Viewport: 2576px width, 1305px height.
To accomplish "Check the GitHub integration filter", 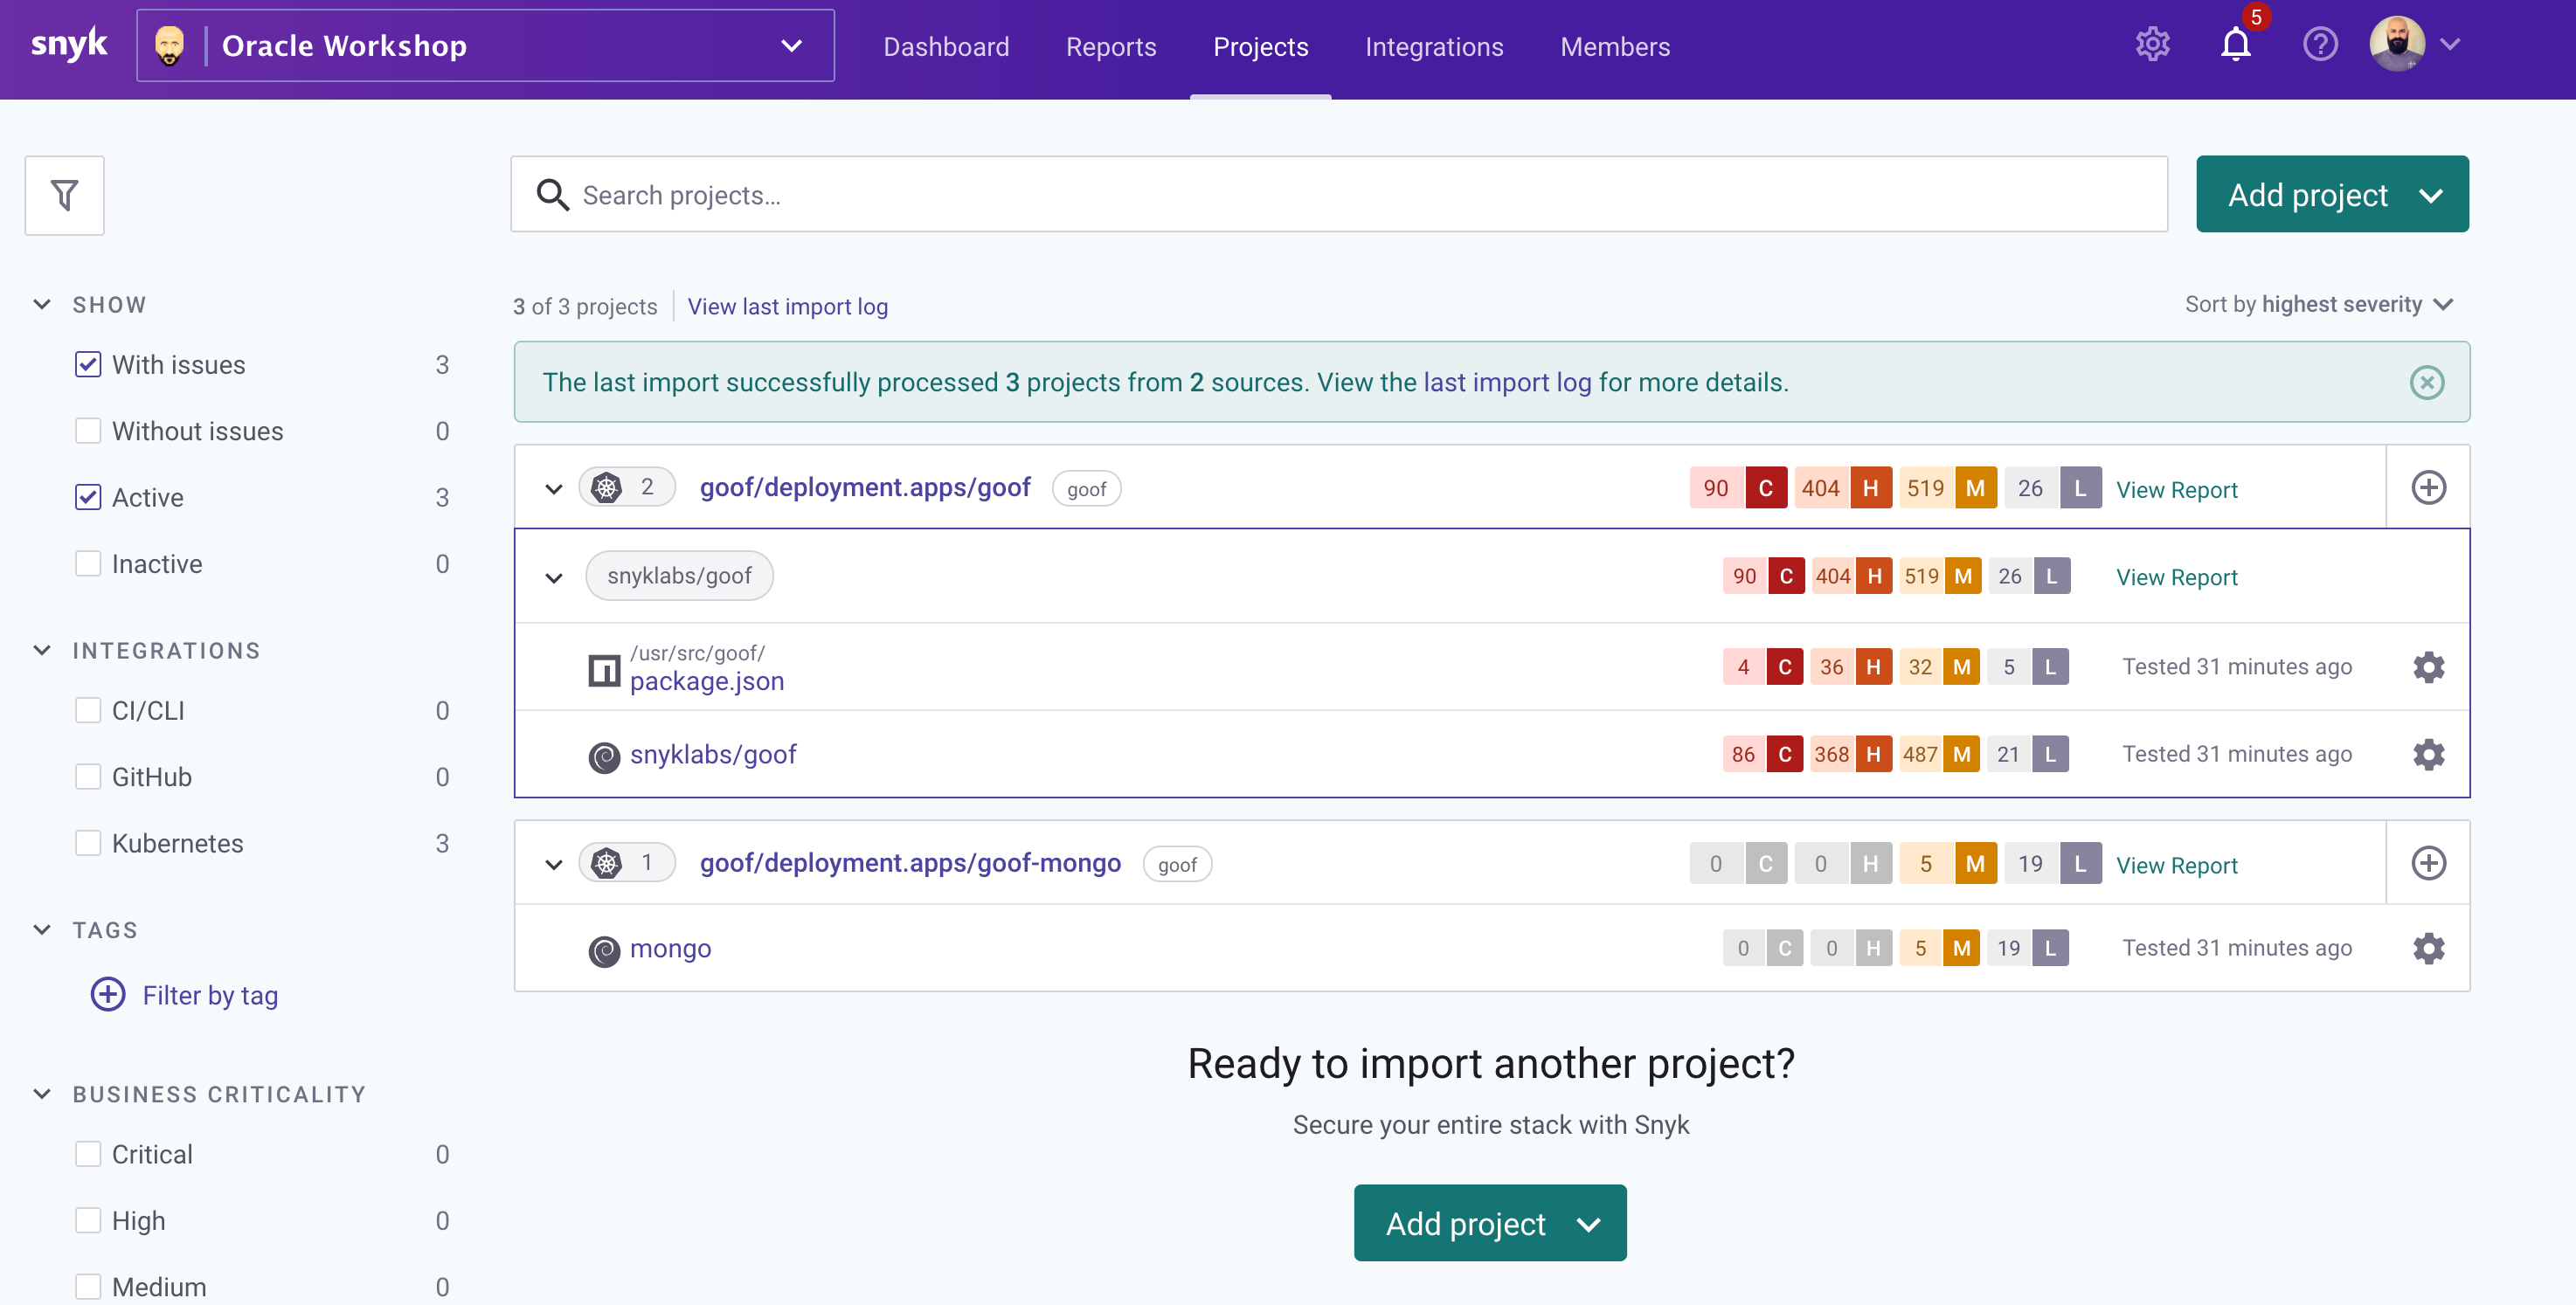I will tap(88, 777).
